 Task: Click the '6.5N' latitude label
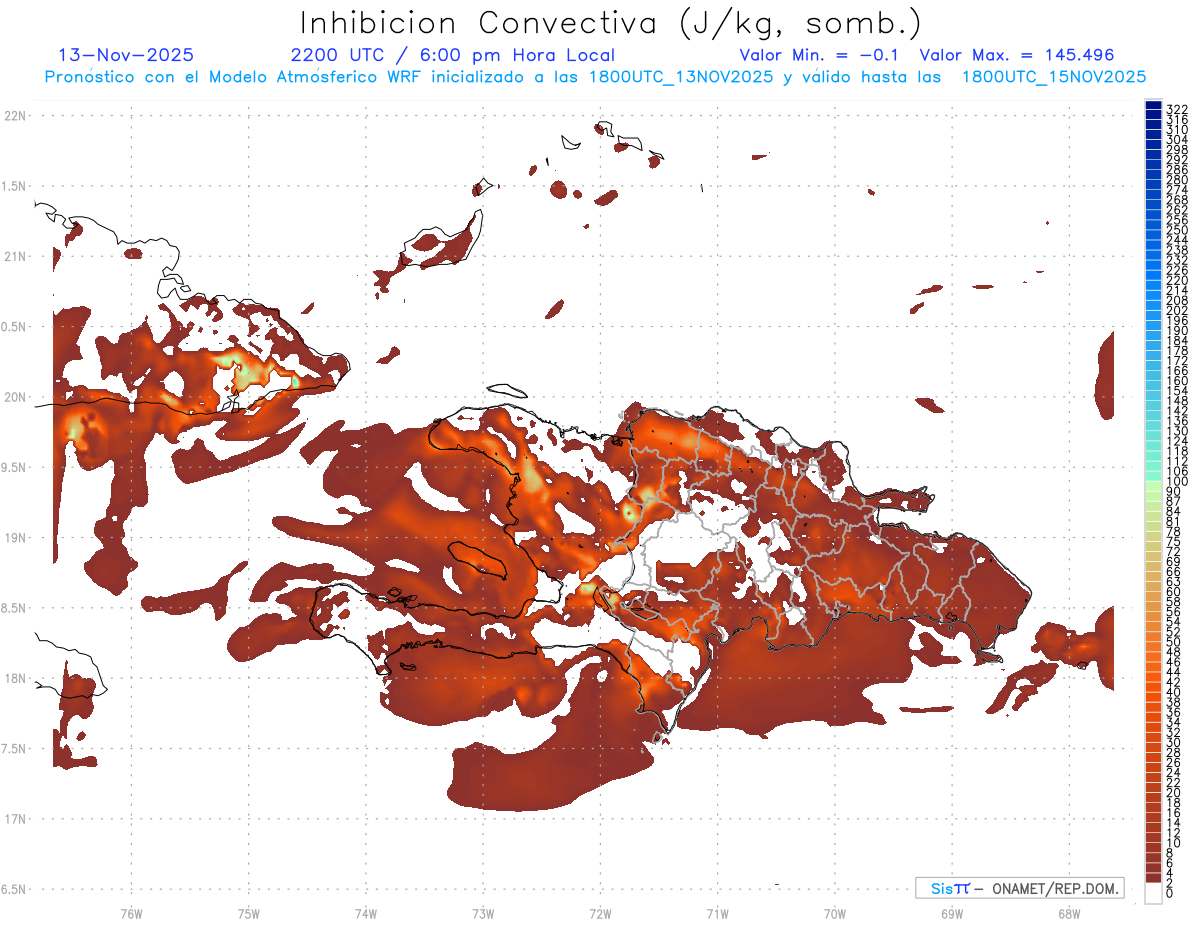pyautogui.click(x=14, y=889)
